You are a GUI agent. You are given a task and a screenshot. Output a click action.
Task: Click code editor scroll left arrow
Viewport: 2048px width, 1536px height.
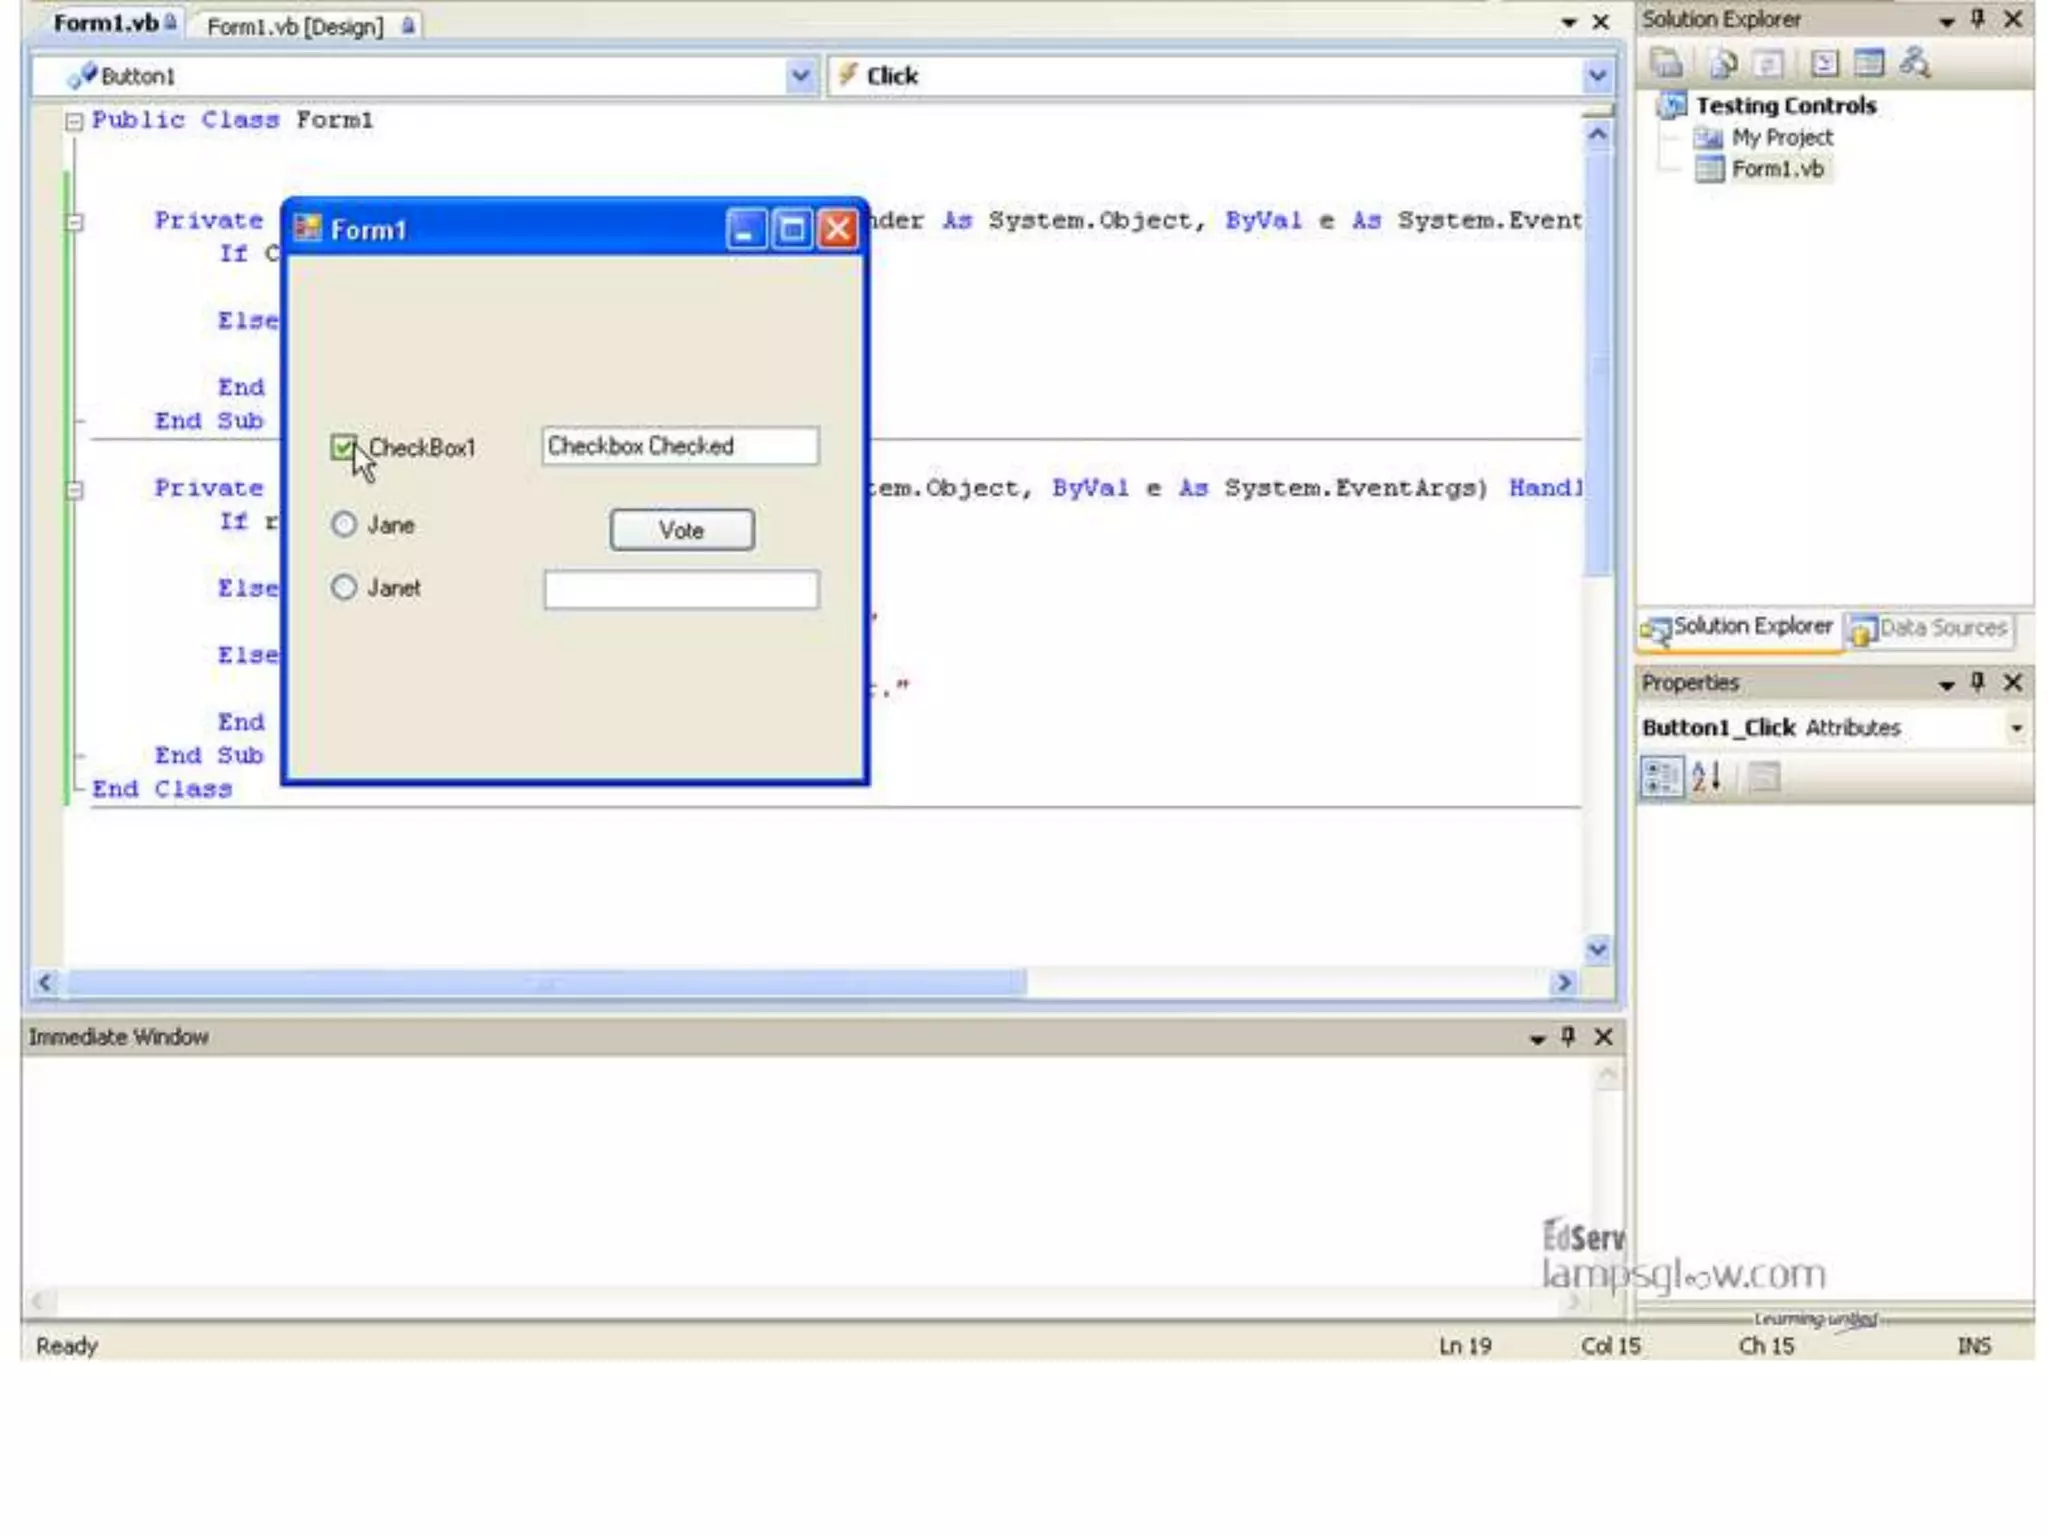(45, 983)
